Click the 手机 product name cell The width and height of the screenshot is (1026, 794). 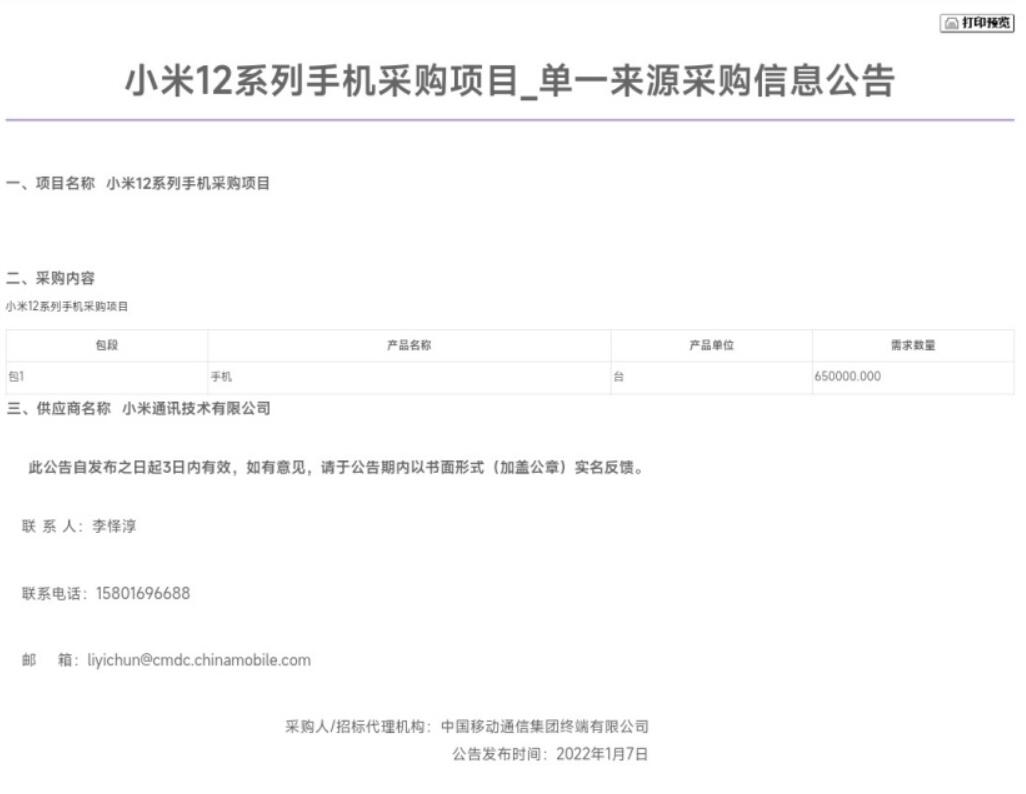409,377
